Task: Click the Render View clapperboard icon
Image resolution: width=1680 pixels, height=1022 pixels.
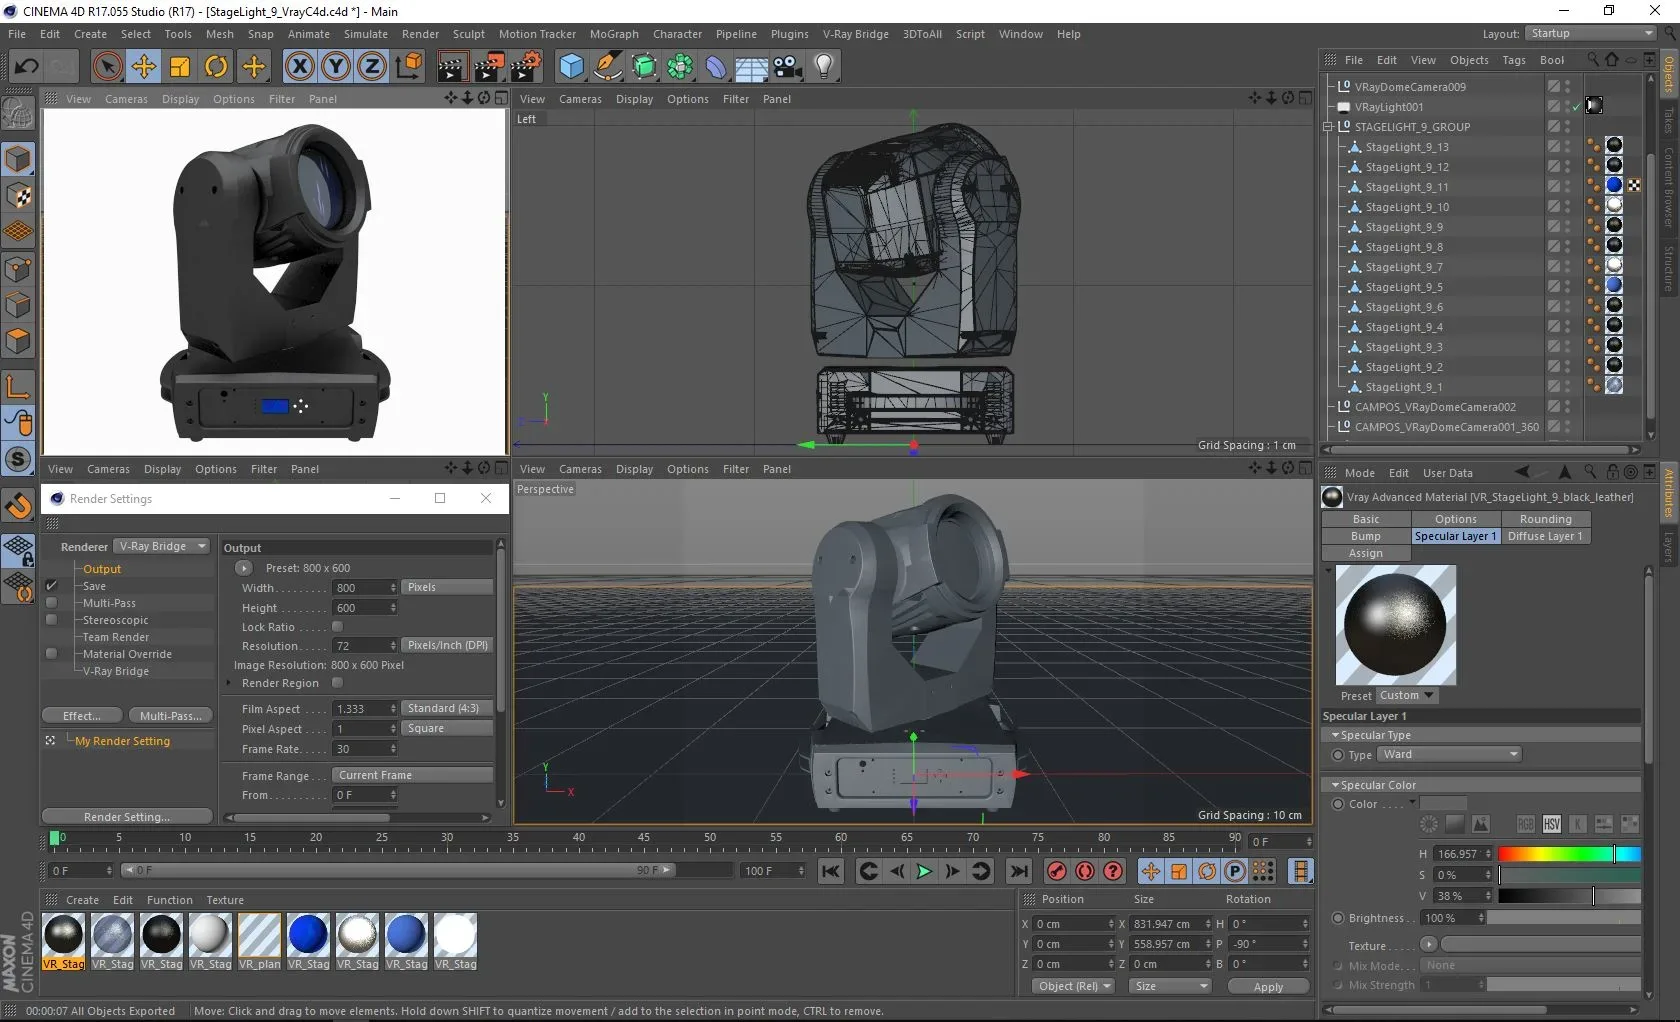Action: 452,67
